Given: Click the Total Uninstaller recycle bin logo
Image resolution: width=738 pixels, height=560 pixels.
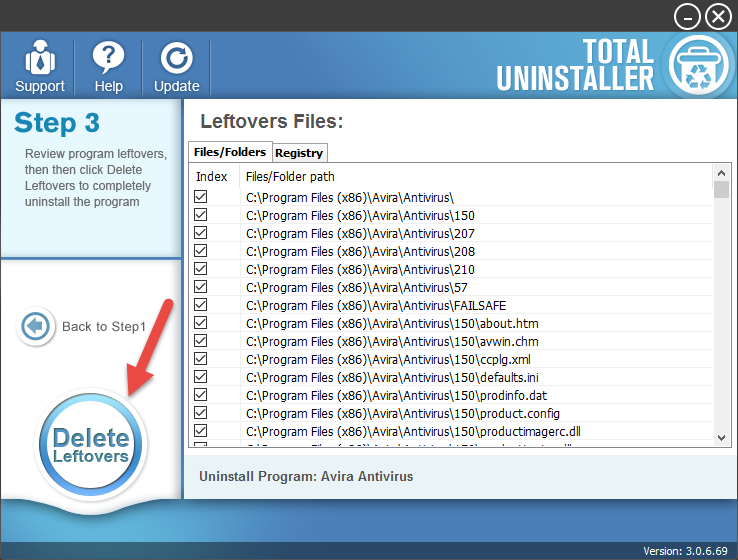Looking at the screenshot, I should point(699,65).
